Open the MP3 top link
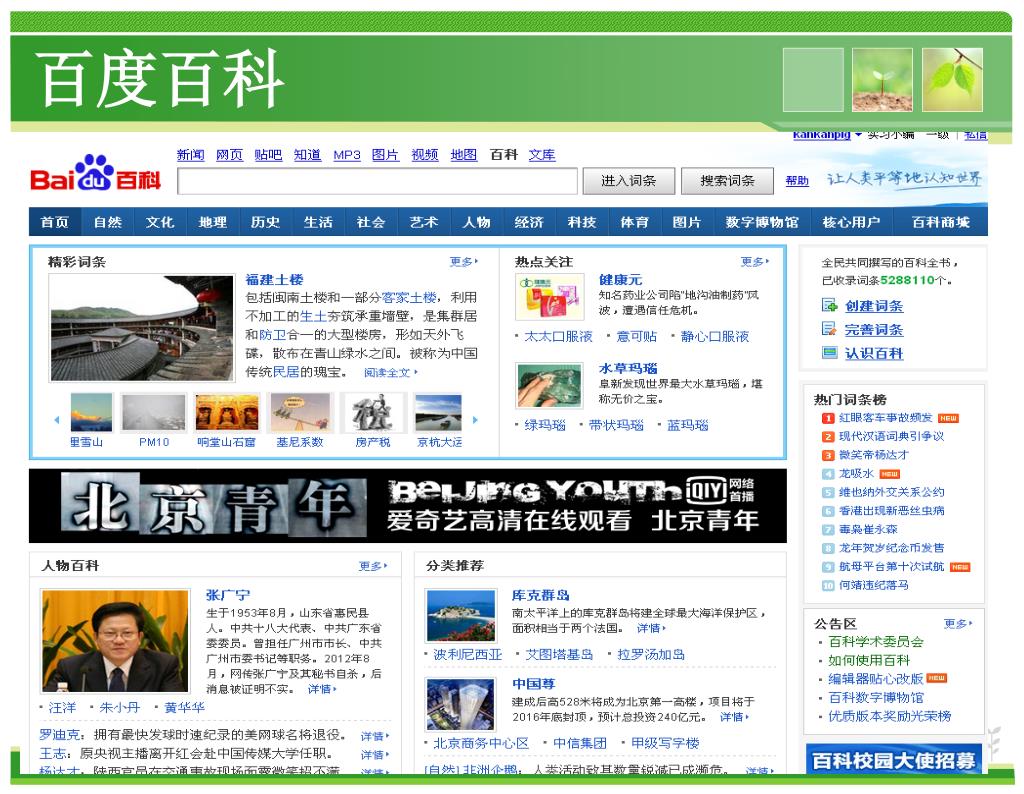This screenshot has height=794, width=1024. pos(347,155)
